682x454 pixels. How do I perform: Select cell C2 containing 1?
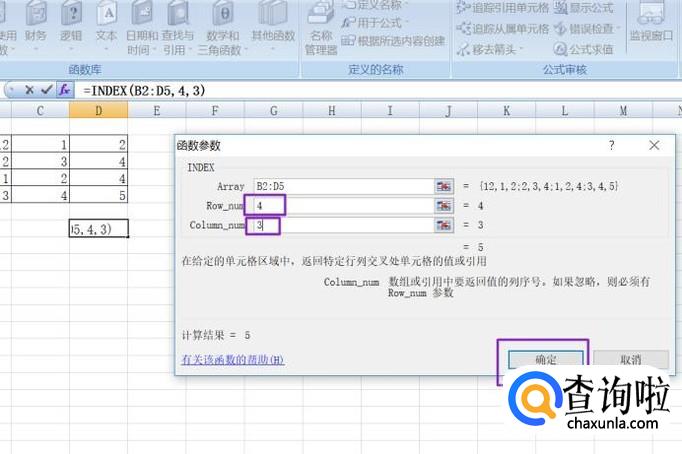(x=40, y=144)
